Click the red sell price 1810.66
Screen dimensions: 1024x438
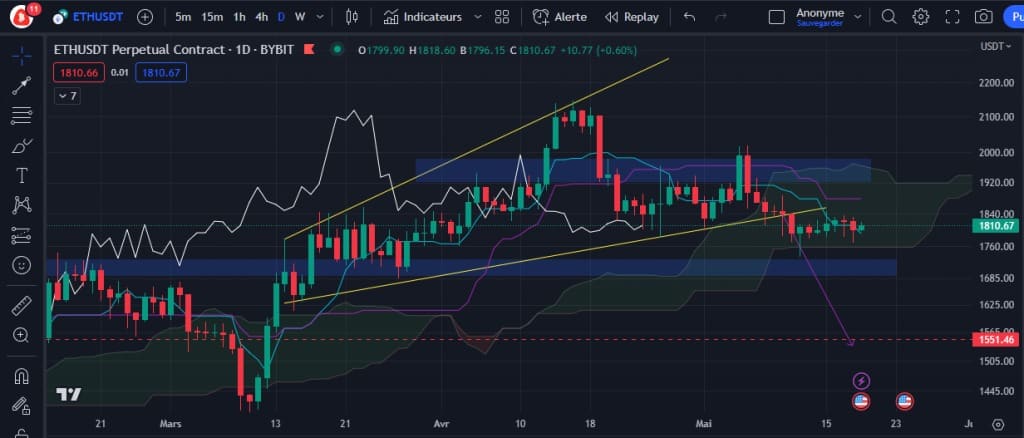79,72
